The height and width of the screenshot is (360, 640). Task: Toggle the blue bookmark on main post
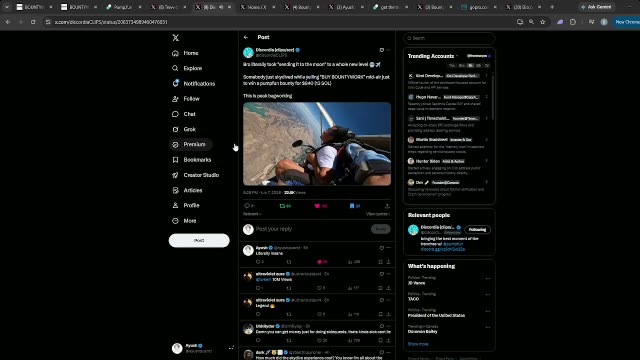click(x=352, y=206)
